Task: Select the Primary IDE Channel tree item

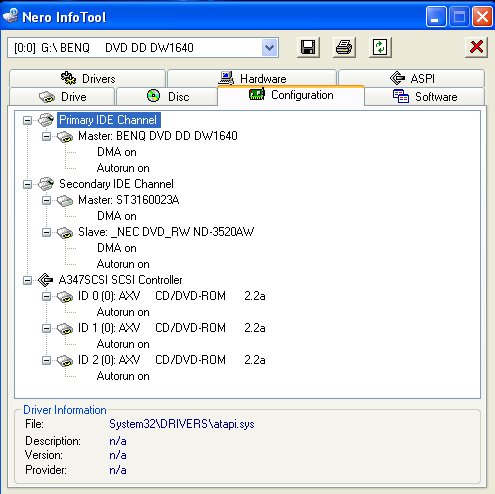Action: pos(108,120)
